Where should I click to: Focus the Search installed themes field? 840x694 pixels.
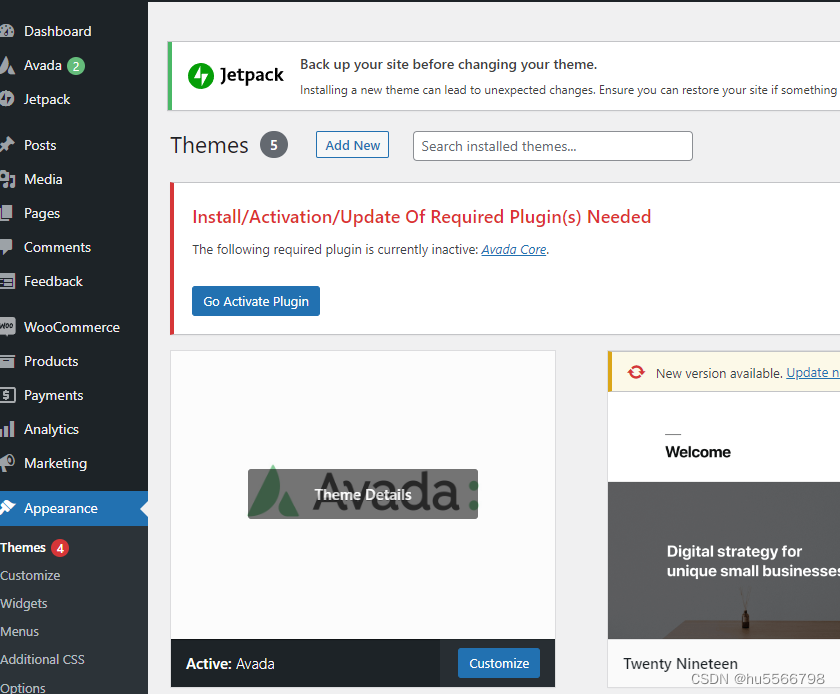click(552, 146)
